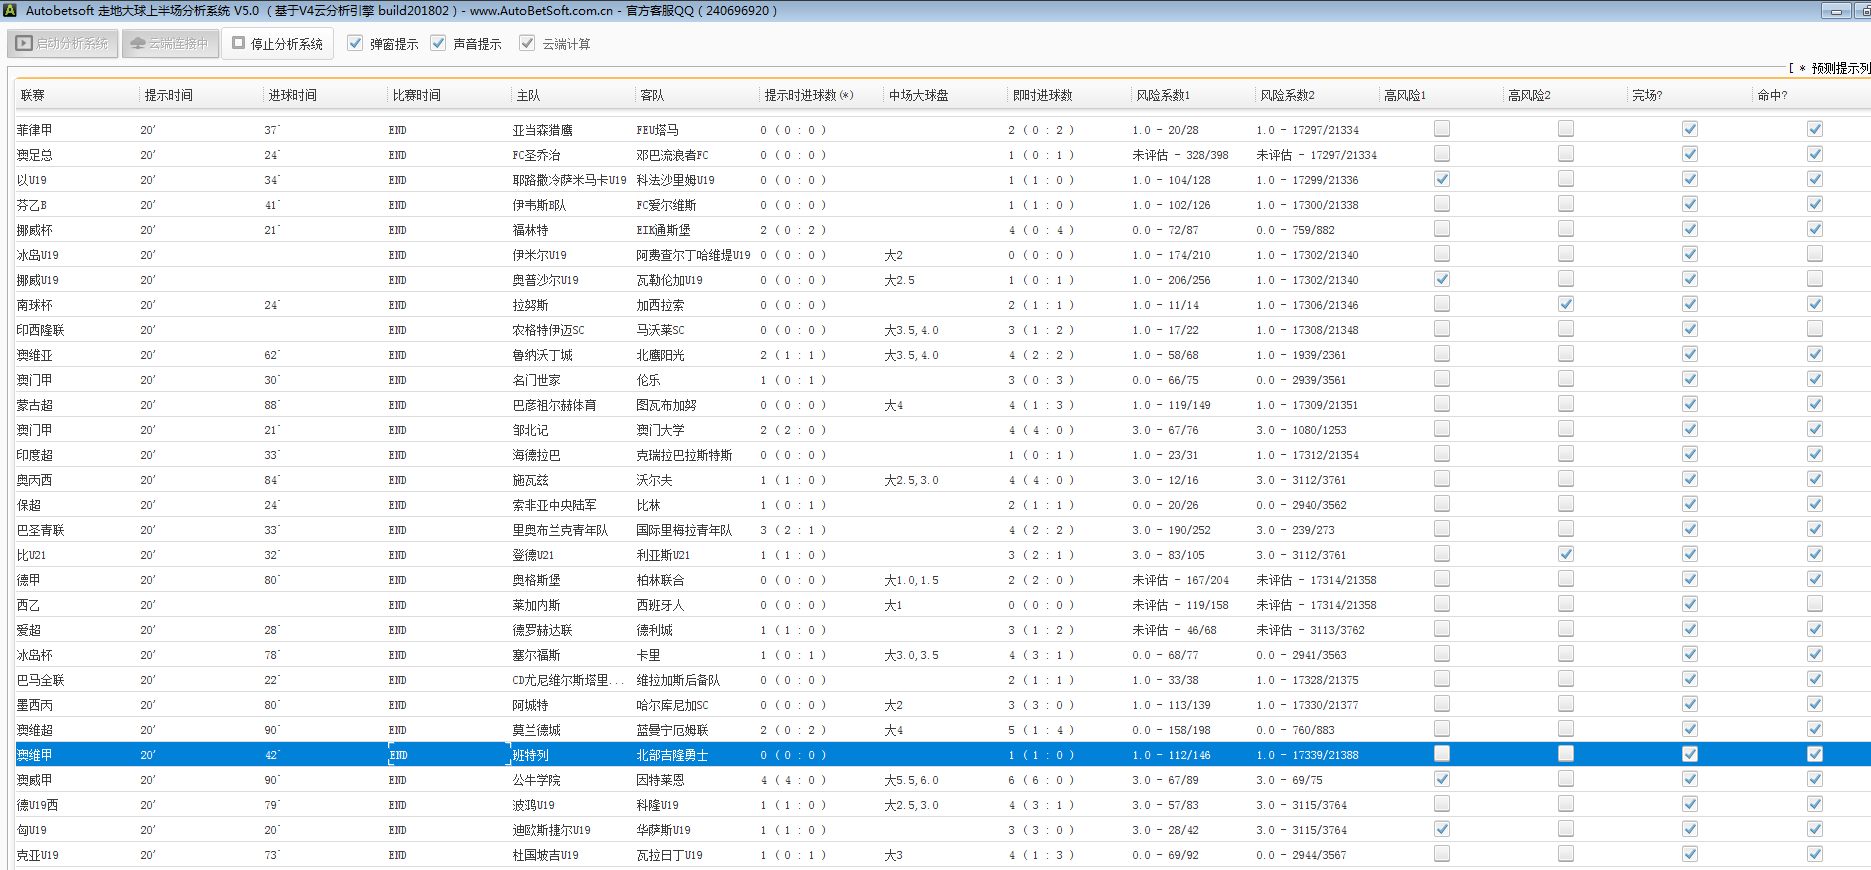The width and height of the screenshot is (1871, 870).
Task: Toggle the 弹窗提示 checkbox
Action: (355, 43)
